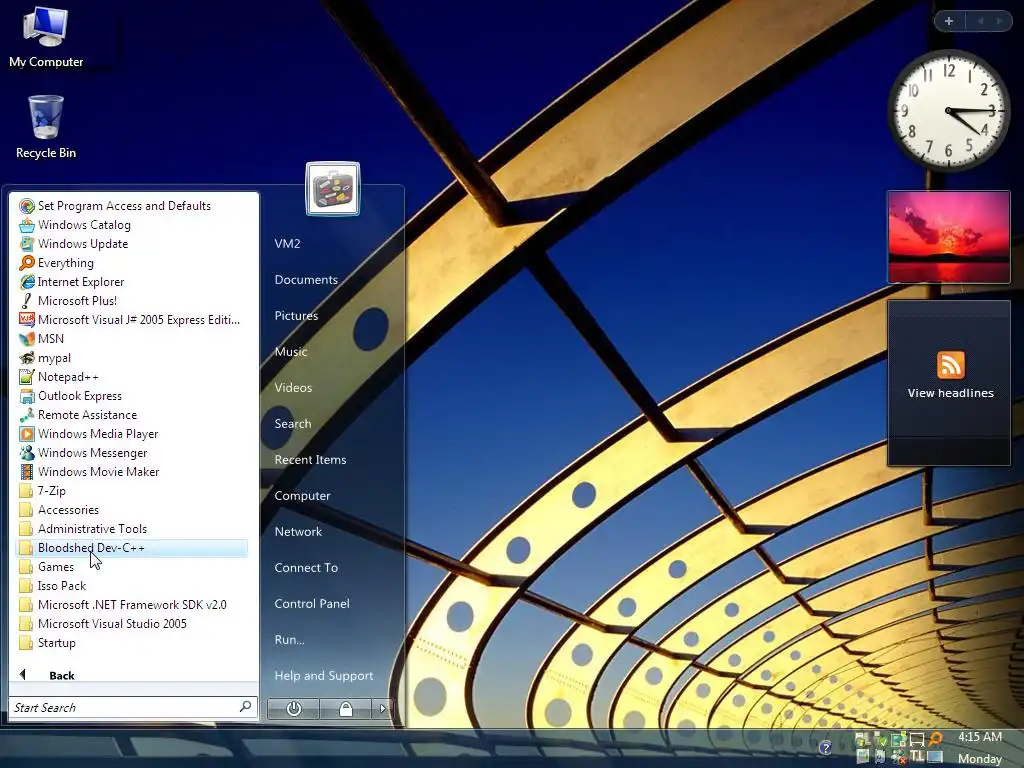
Task: Open Recent Items in Start menu
Action: (310, 459)
